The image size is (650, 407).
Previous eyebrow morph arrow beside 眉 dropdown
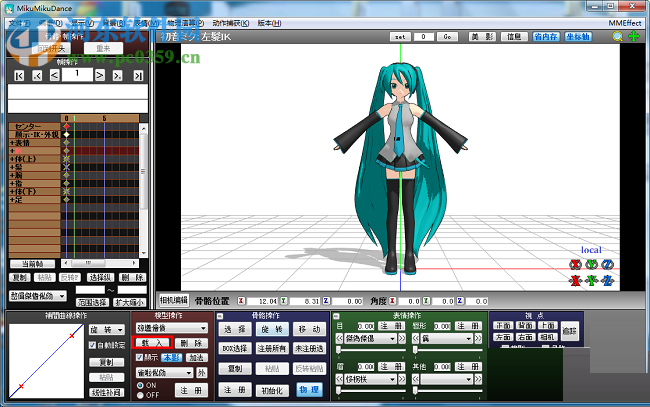point(339,379)
